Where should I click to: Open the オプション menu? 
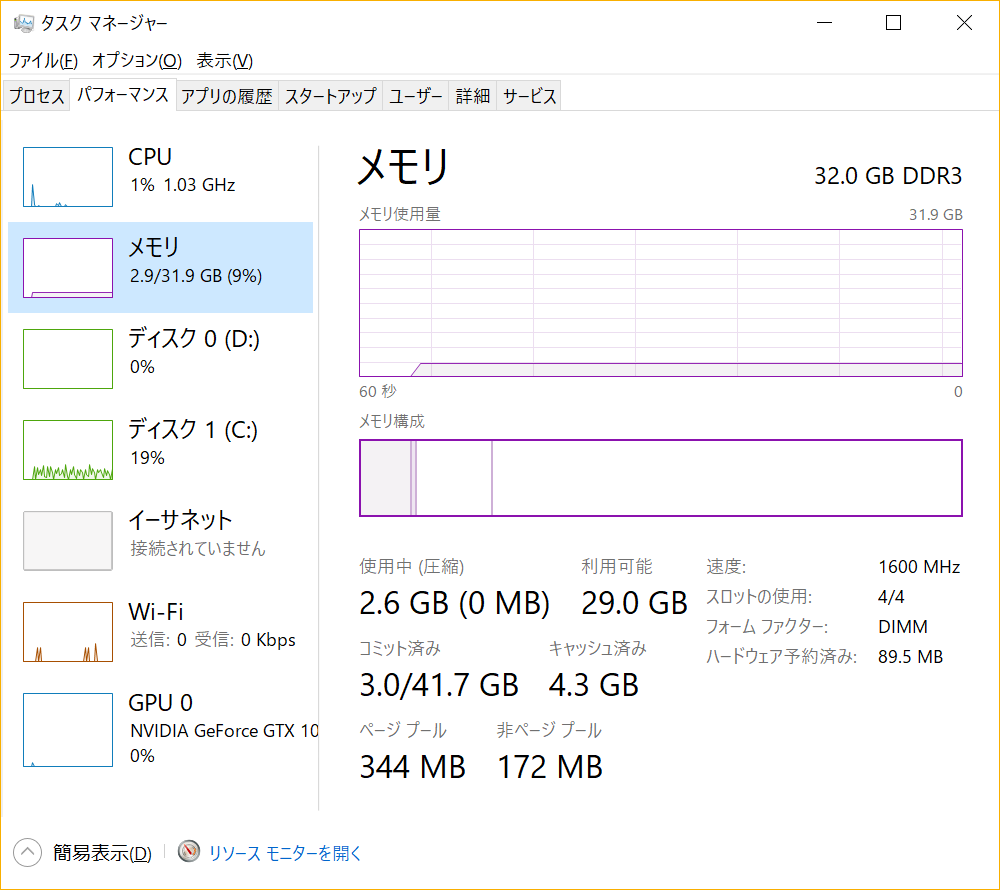click(x=137, y=61)
